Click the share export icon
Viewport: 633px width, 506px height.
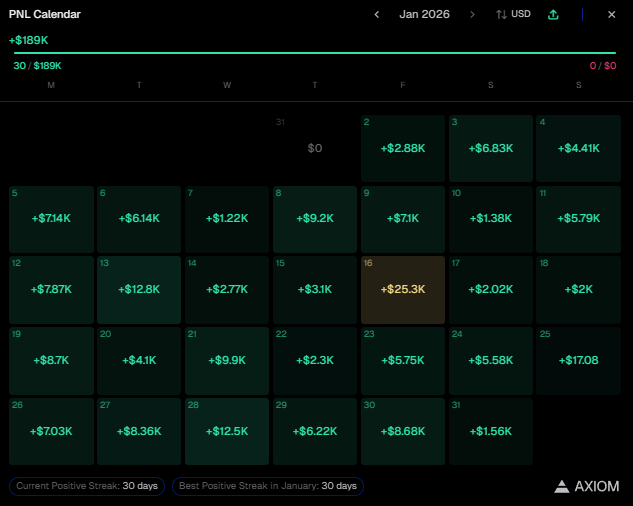(553, 15)
